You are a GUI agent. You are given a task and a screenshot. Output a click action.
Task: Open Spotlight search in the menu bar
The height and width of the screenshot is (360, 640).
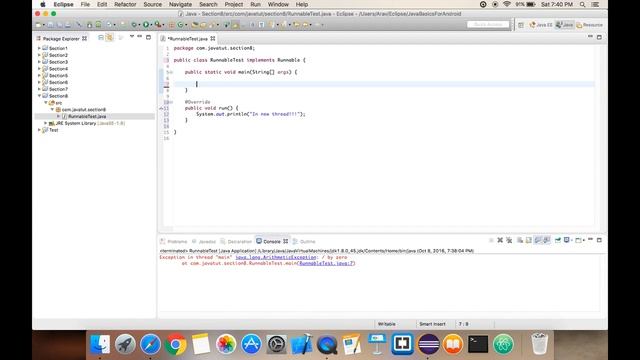(x=582, y=4)
